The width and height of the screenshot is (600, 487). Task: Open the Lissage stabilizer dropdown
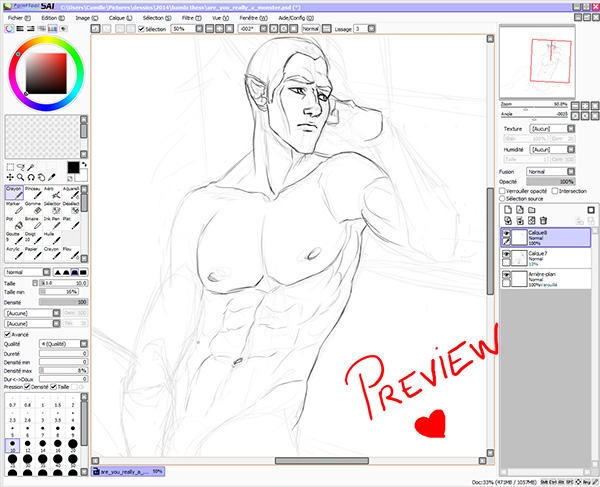click(371, 29)
